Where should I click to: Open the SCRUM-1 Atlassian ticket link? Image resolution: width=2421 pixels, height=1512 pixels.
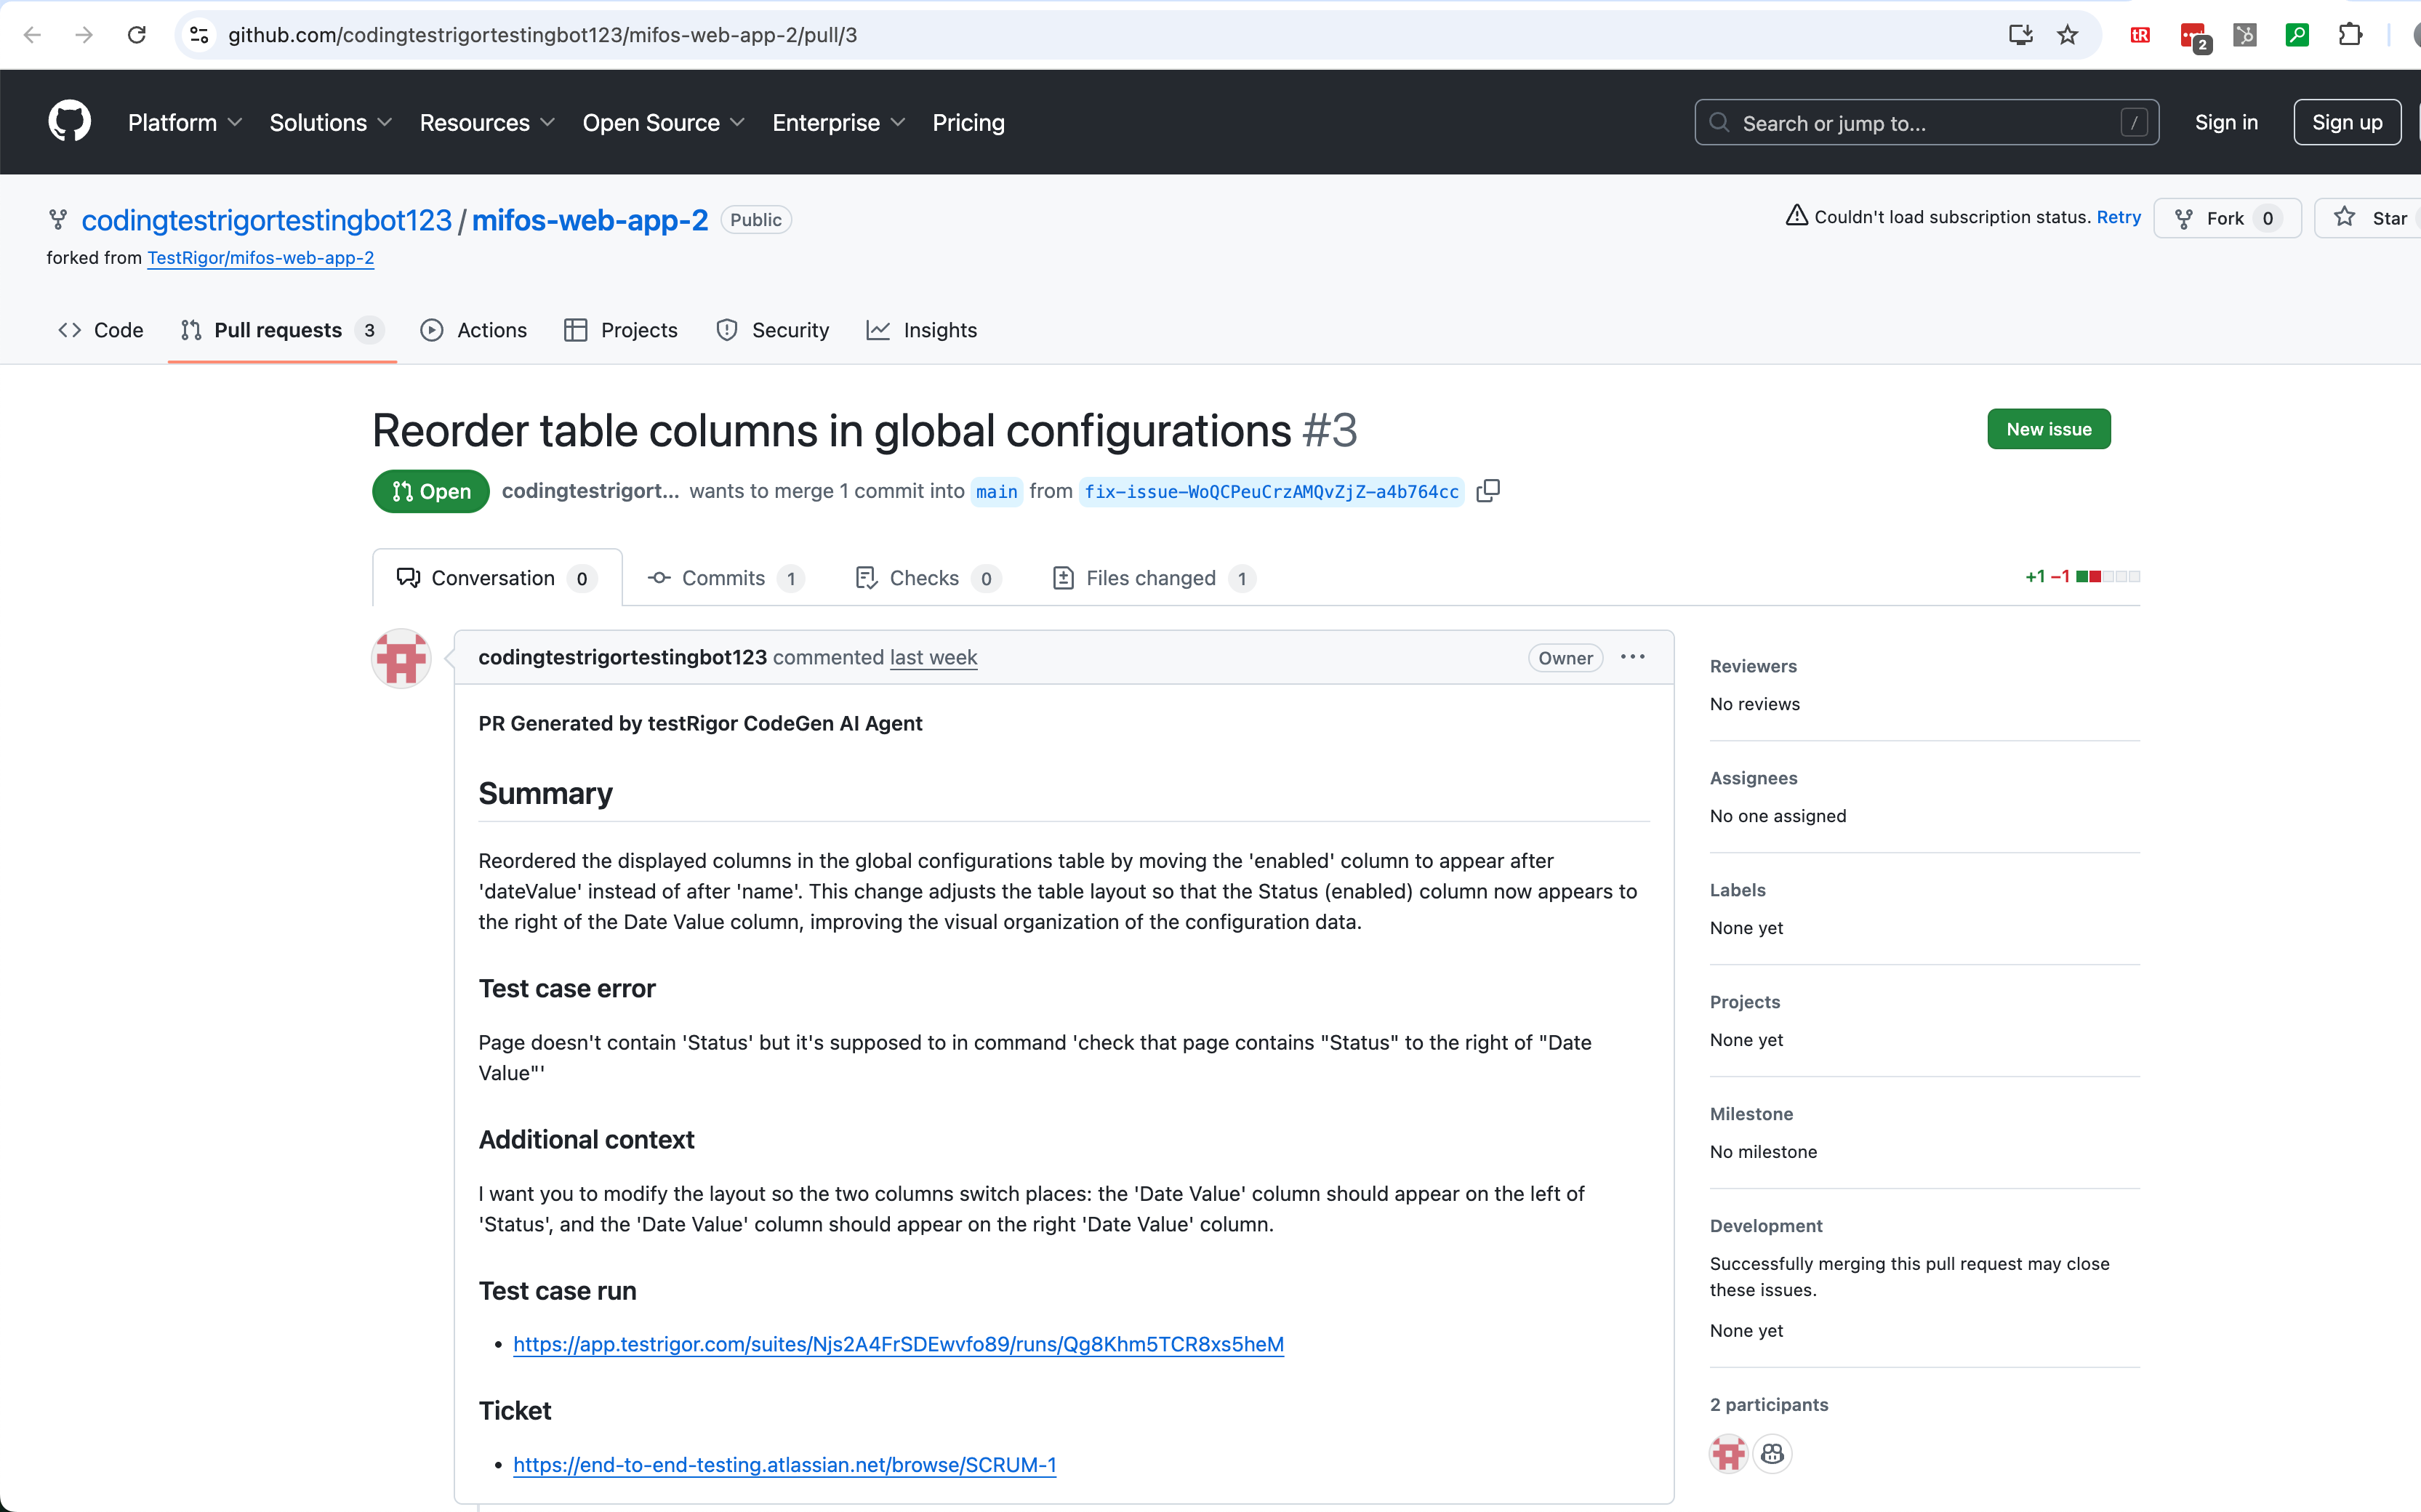tap(784, 1464)
